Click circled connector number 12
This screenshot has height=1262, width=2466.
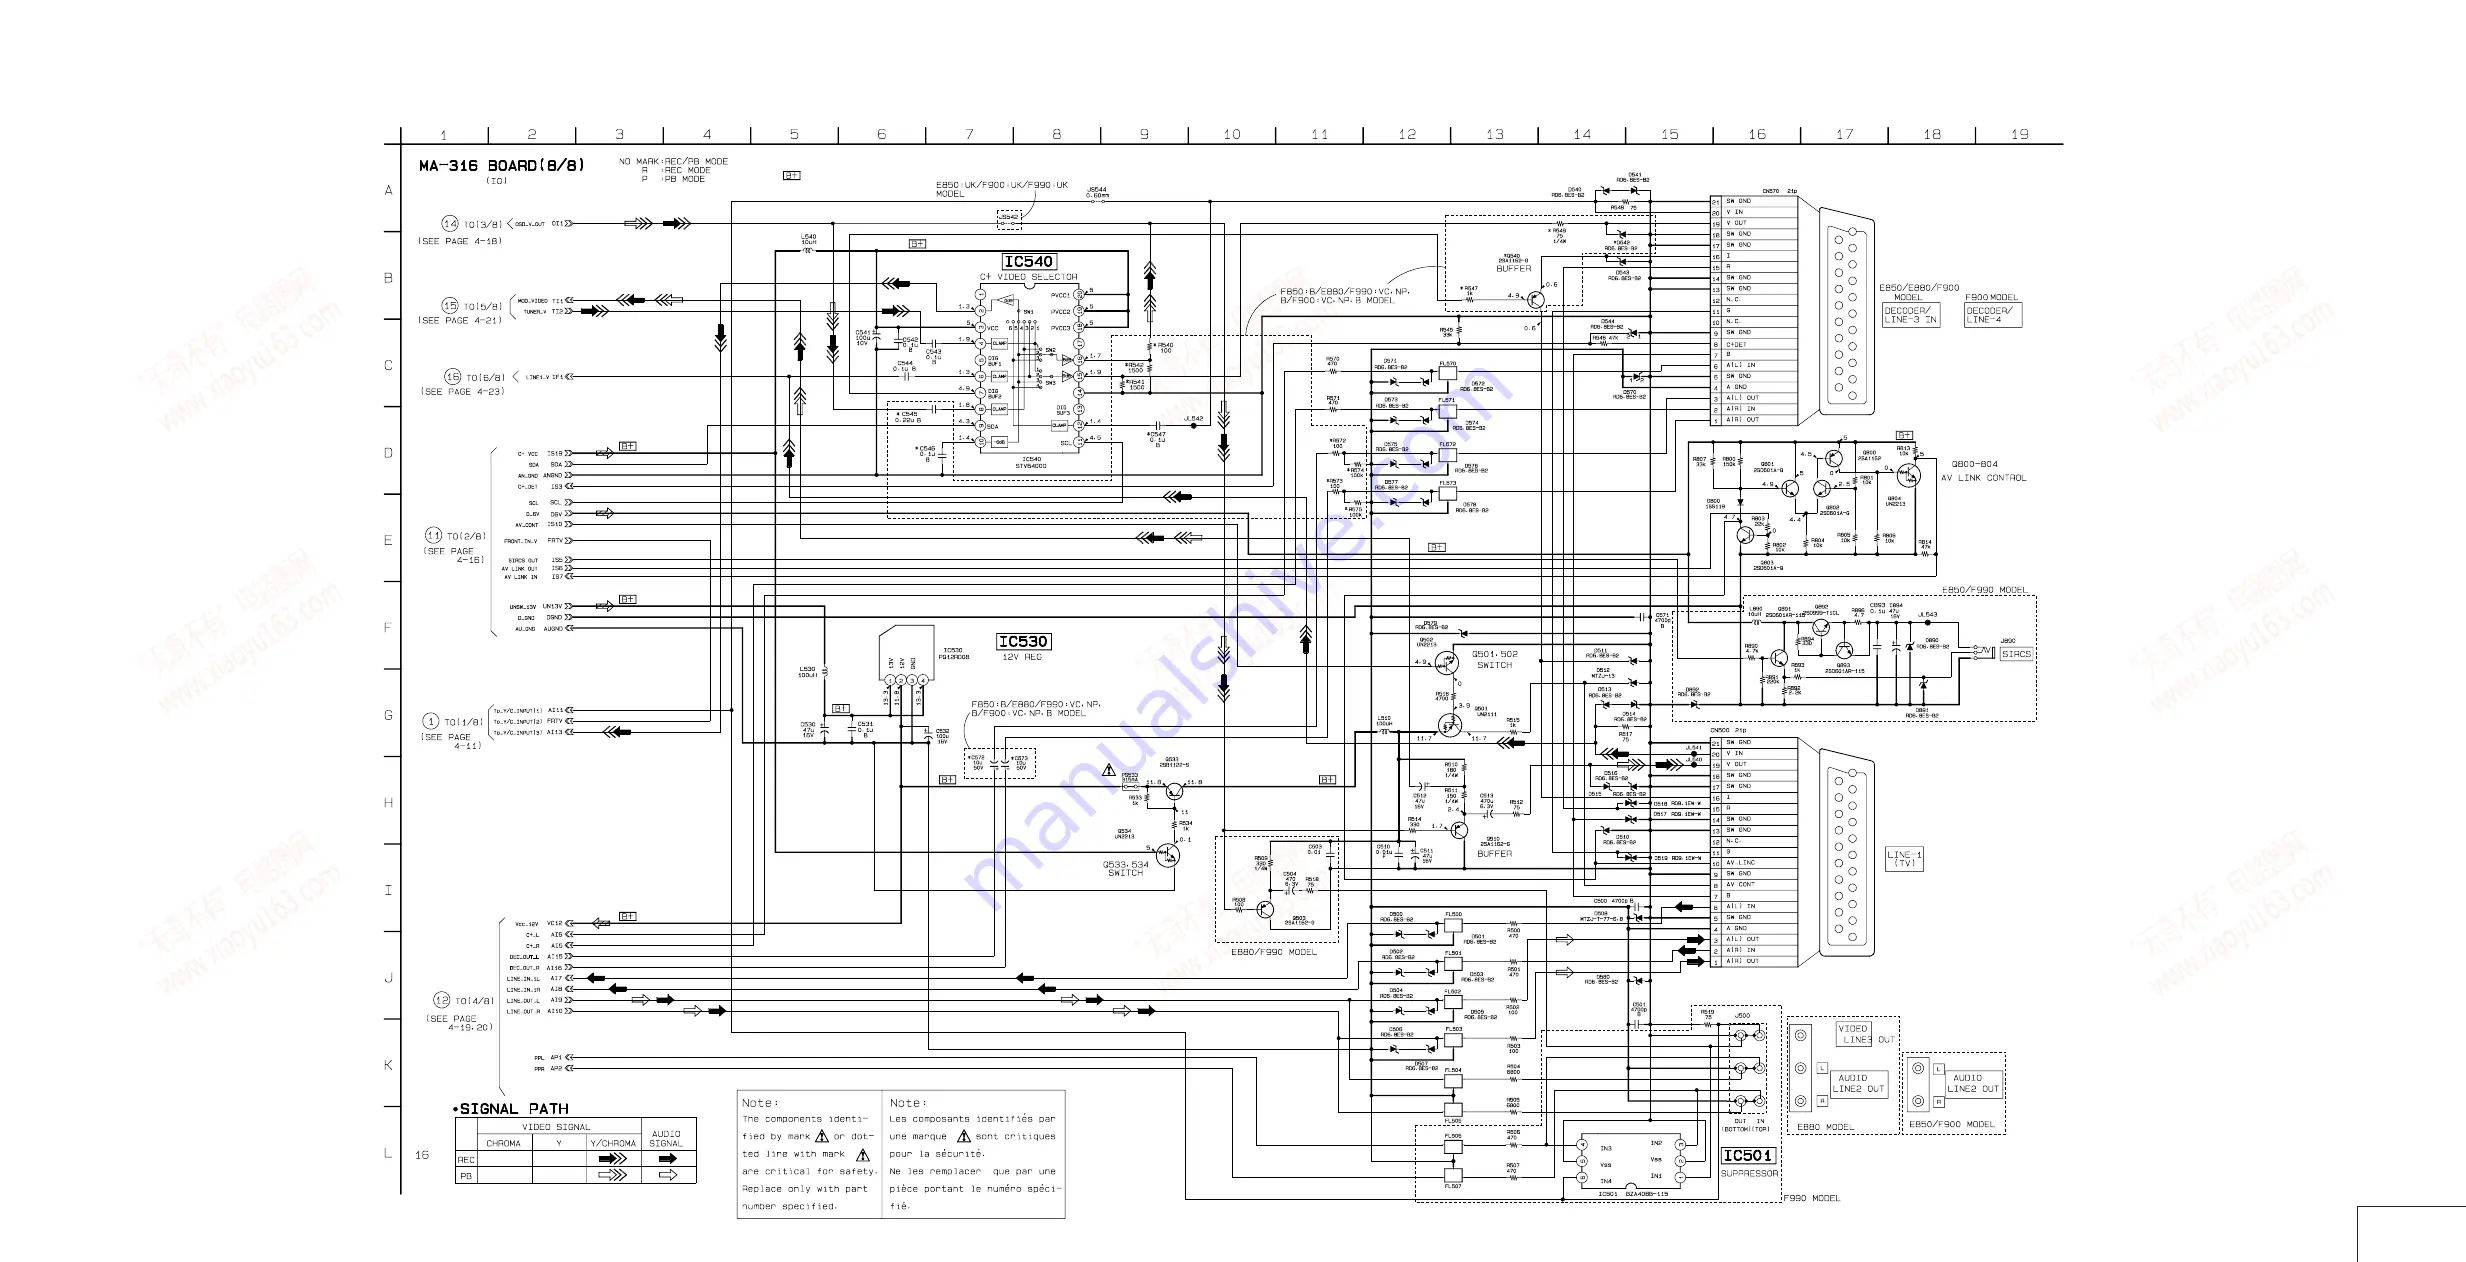pyautogui.click(x=441, y=1000)
